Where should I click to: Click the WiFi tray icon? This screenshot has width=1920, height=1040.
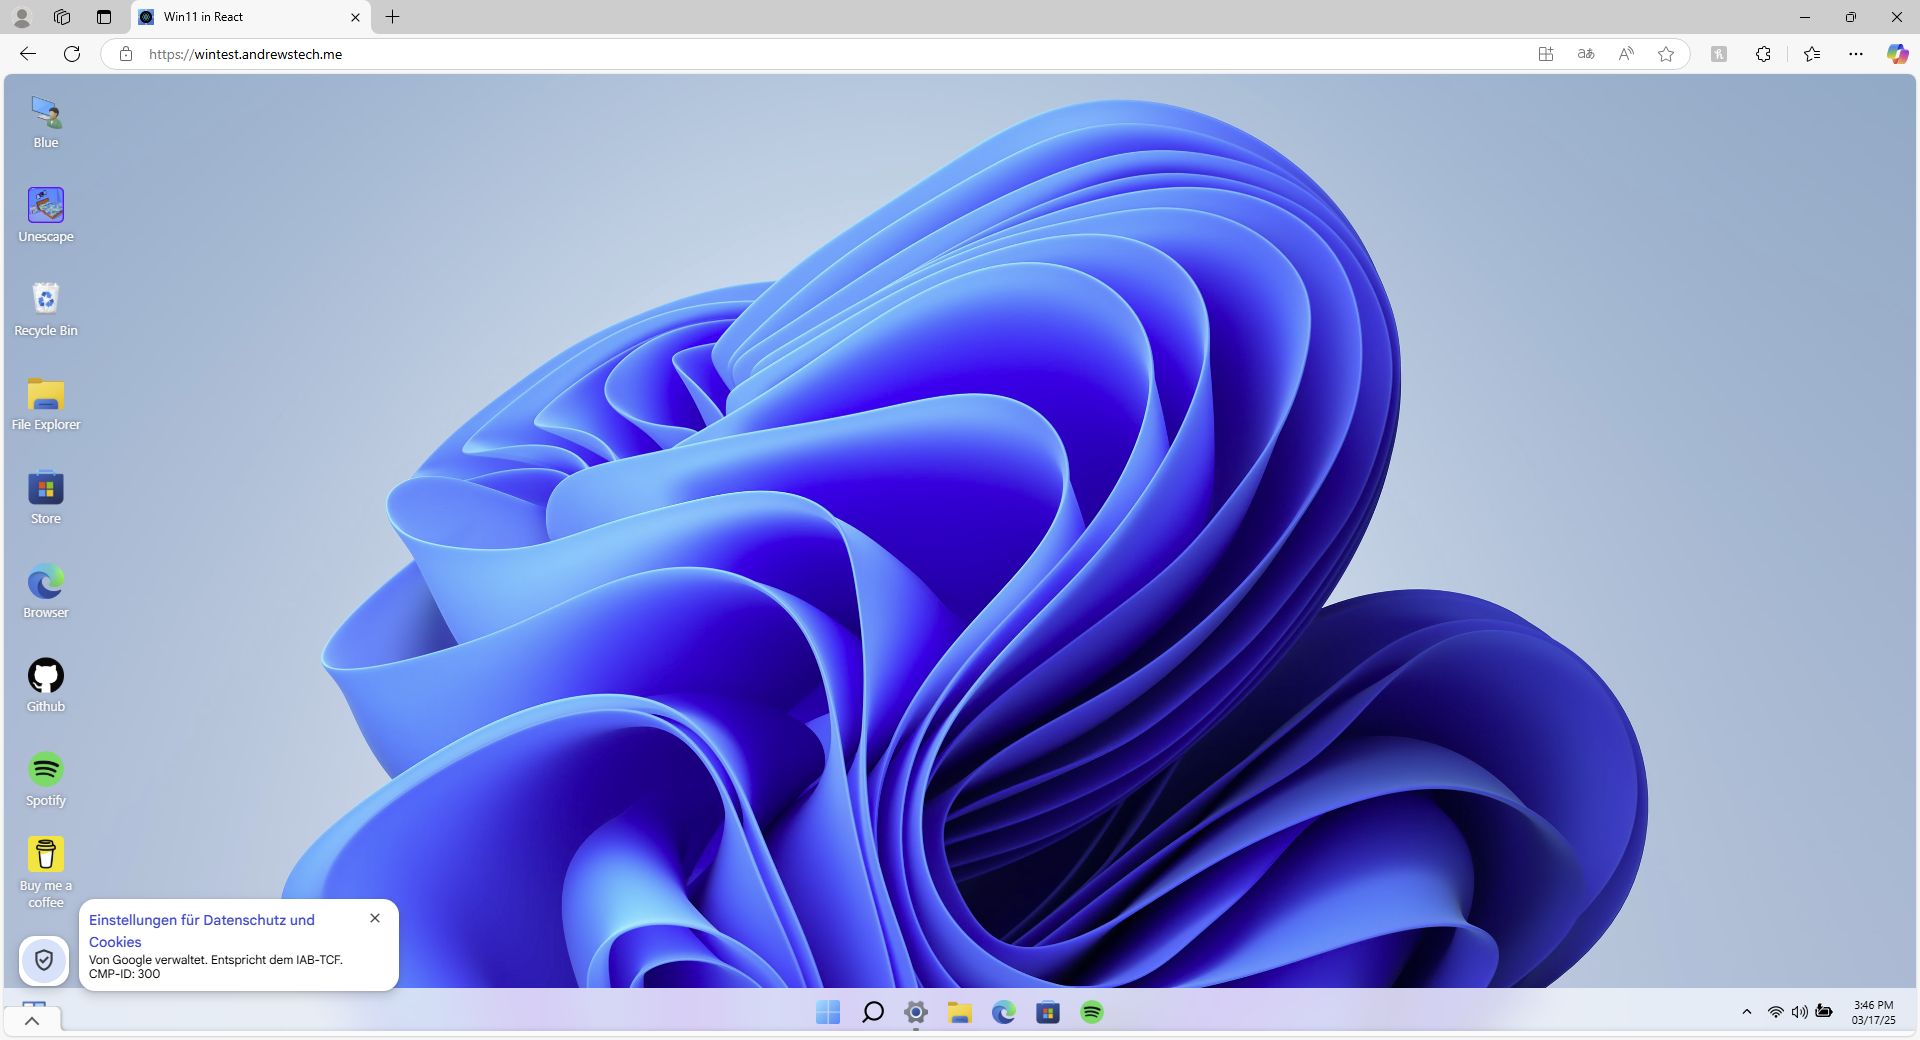tap(1776, 1012)
